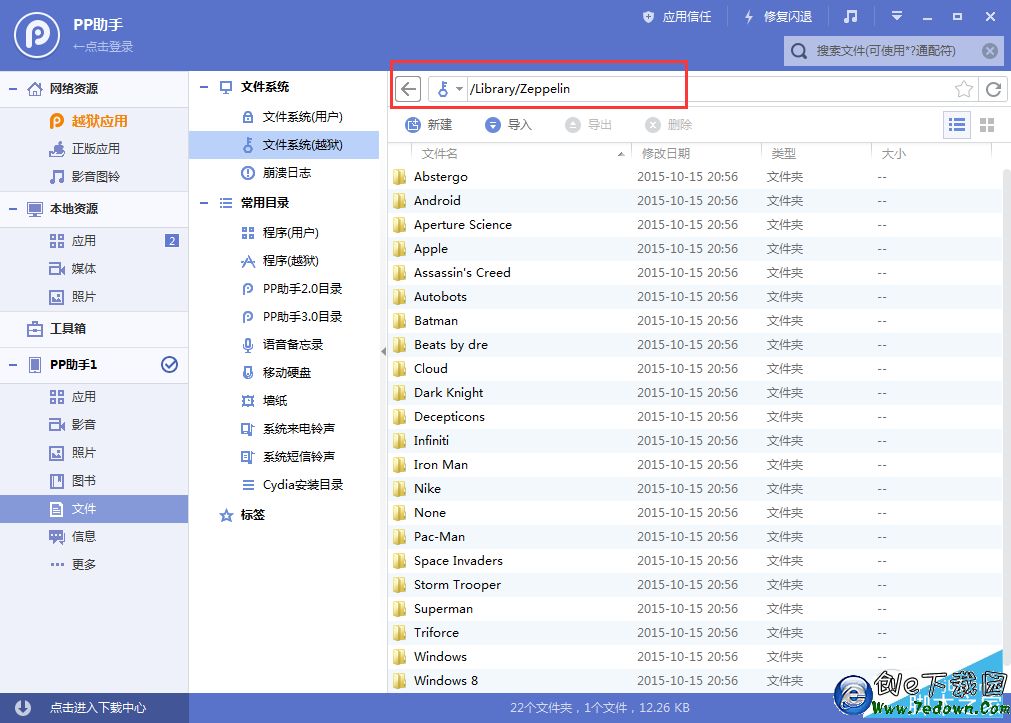The image size is (1011, 723).
Task: Collapse the 文件系统 tree node
Action: point(204,87)
